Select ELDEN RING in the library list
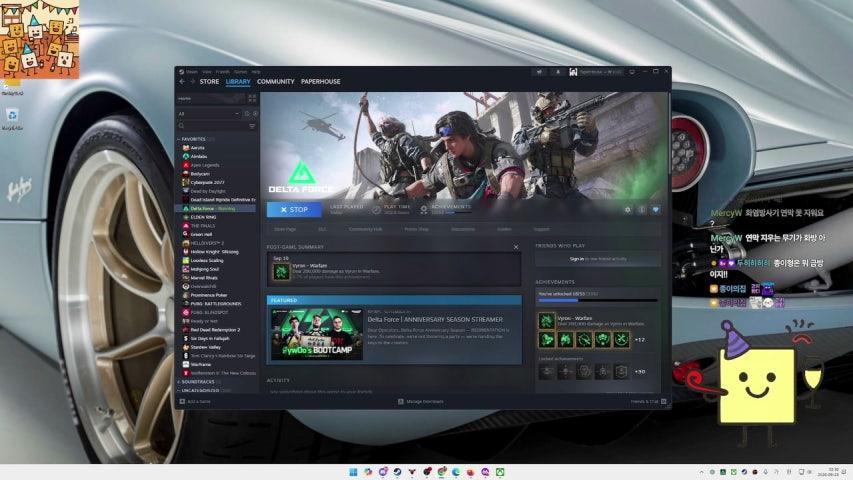 tap(203, 217)
